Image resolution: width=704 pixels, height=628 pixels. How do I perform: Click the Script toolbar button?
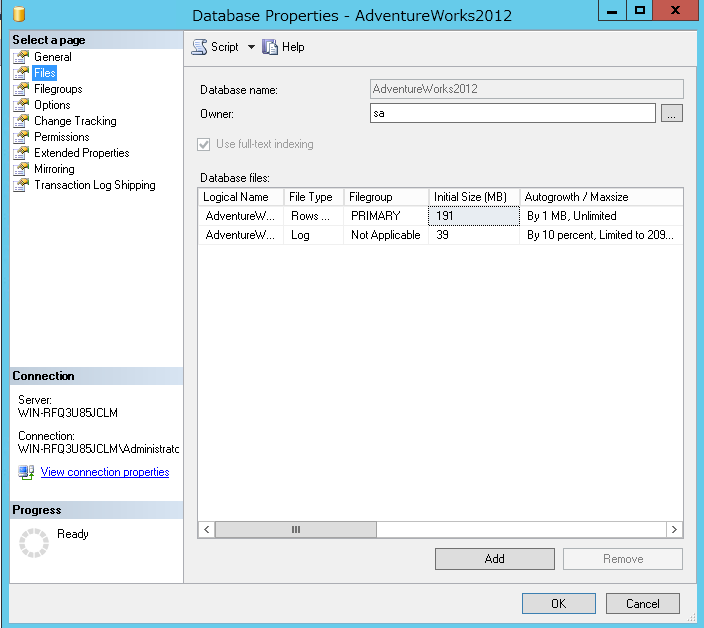(215, 47)
